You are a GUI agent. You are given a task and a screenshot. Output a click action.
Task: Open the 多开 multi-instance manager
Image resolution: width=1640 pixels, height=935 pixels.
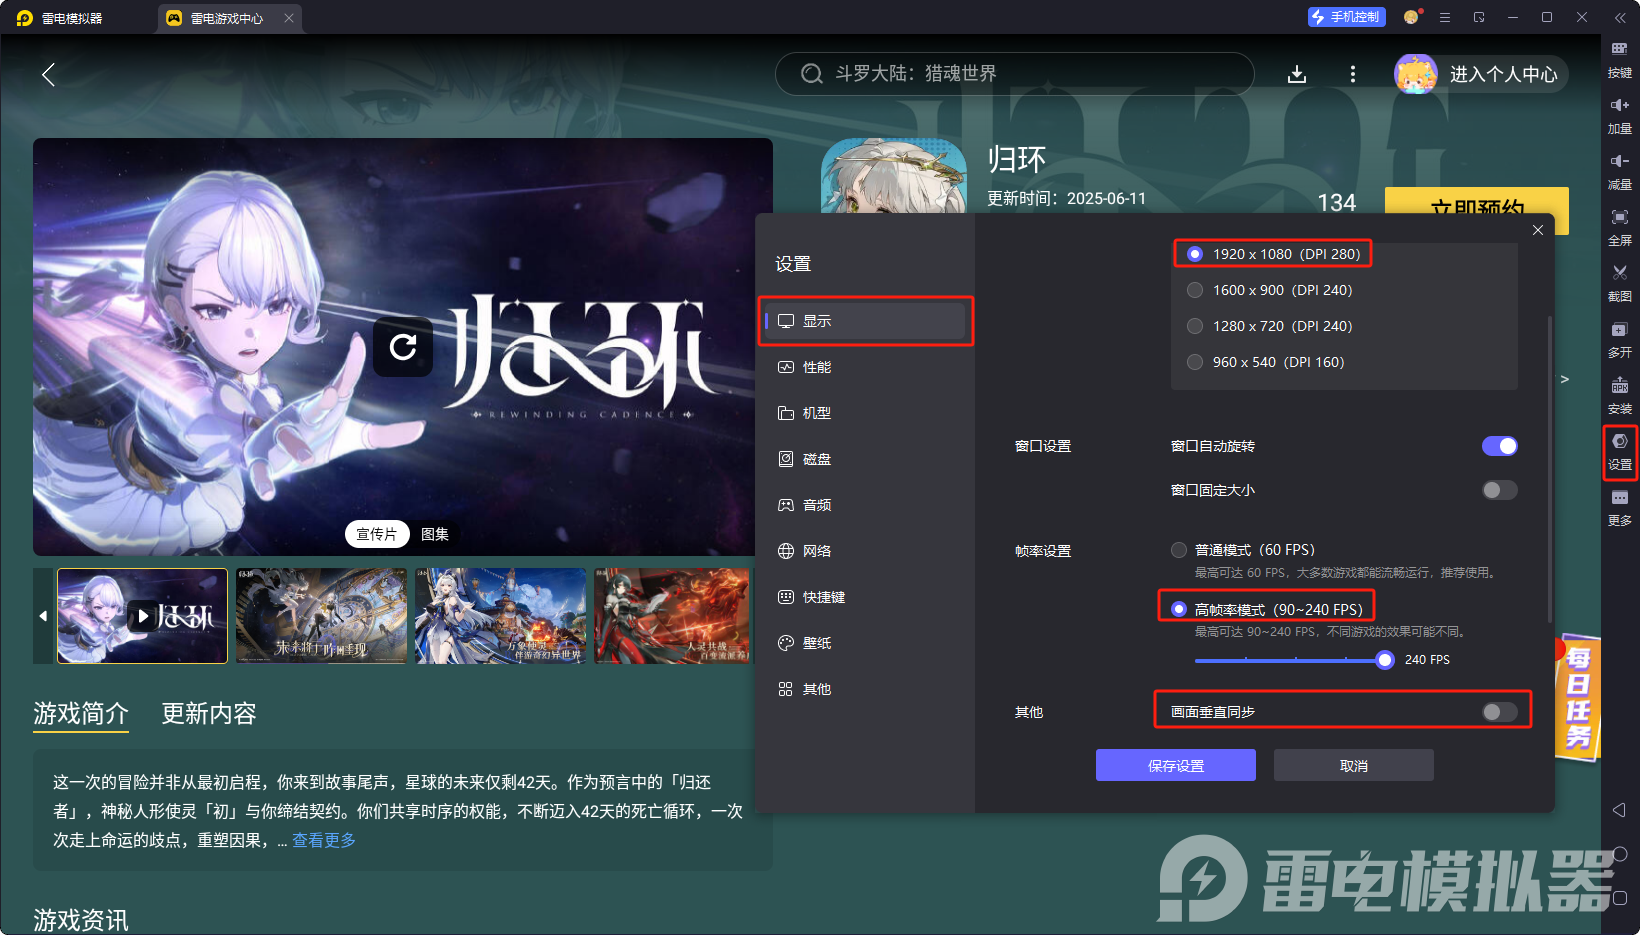[1620, 340]
